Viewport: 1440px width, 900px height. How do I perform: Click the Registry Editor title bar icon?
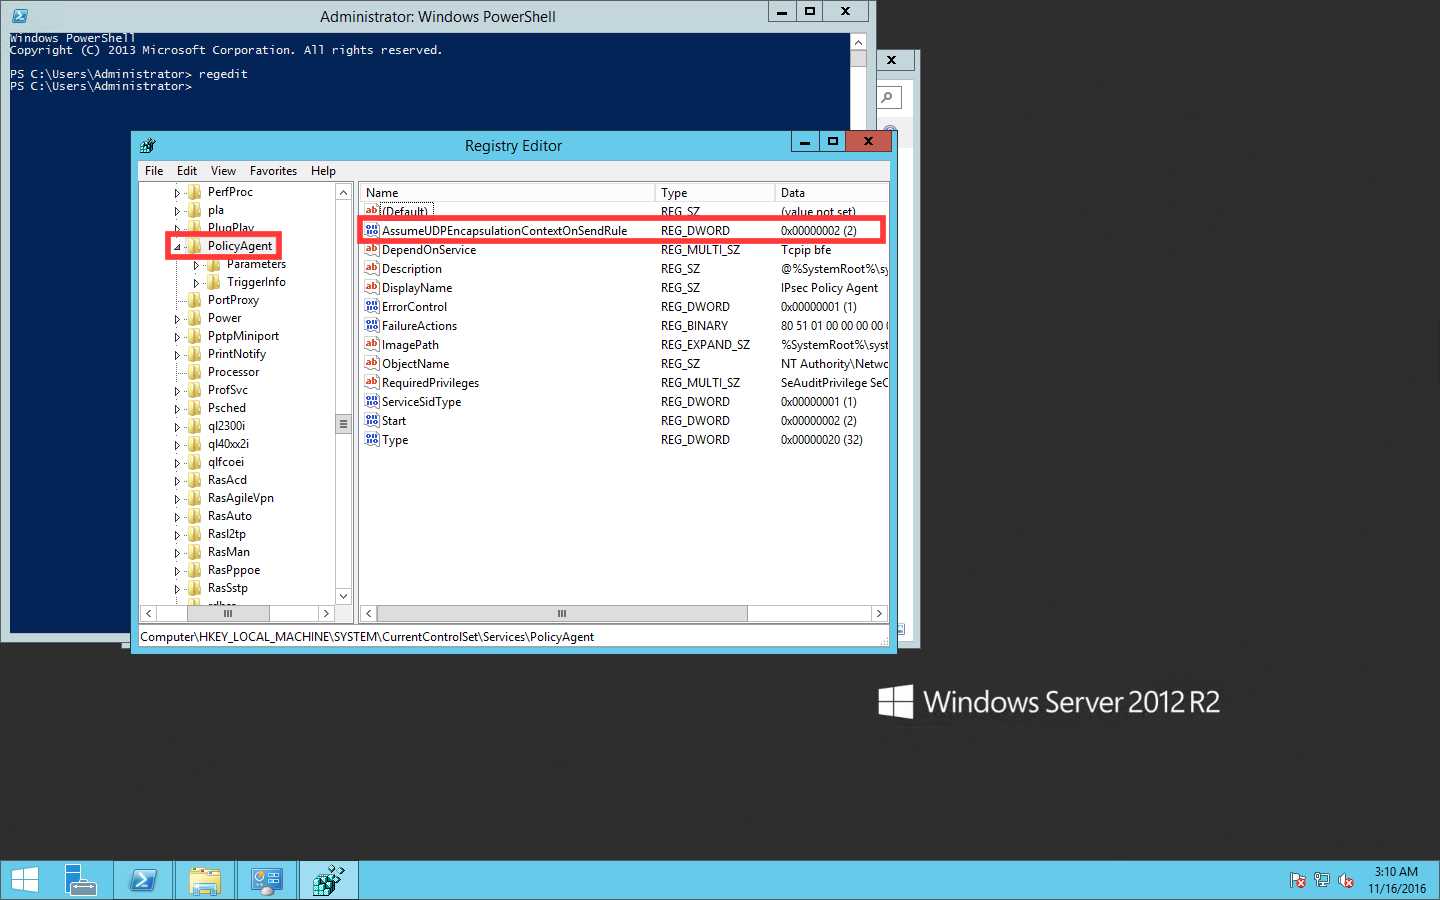pos(148,145)
